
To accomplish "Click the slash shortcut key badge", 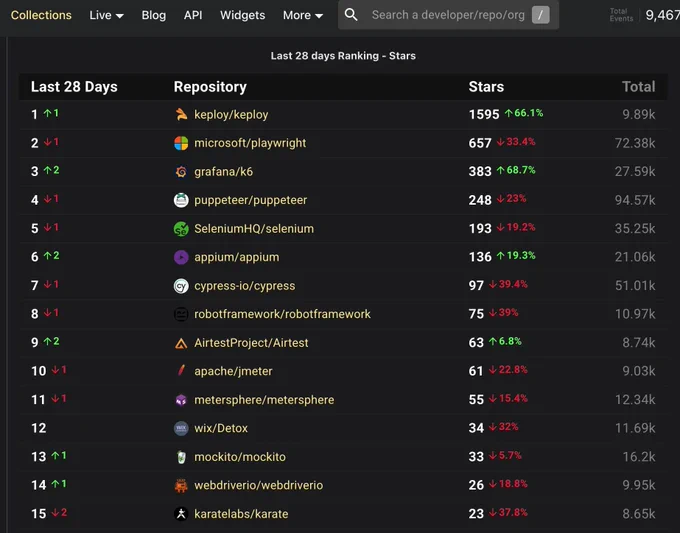I will tap(540, 15).
